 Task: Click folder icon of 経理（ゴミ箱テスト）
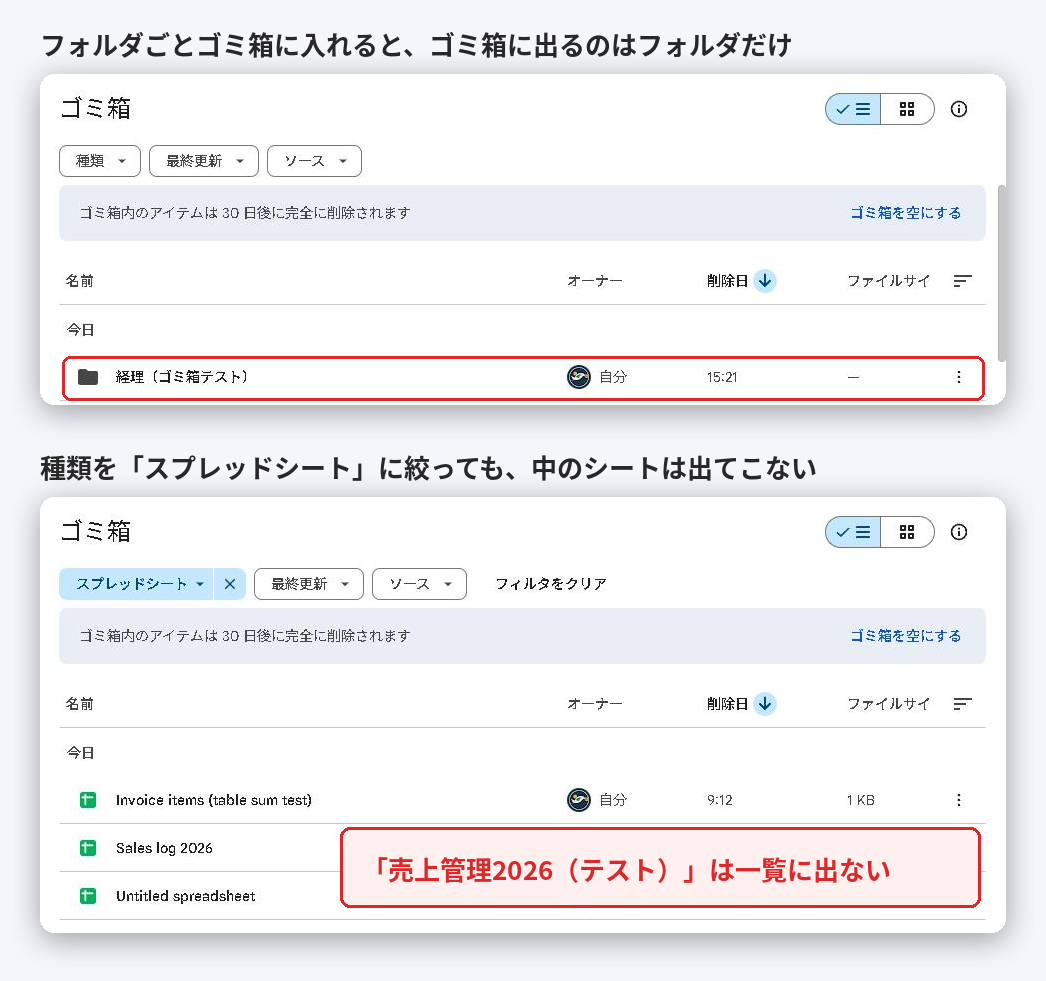[x=88, y=377]
